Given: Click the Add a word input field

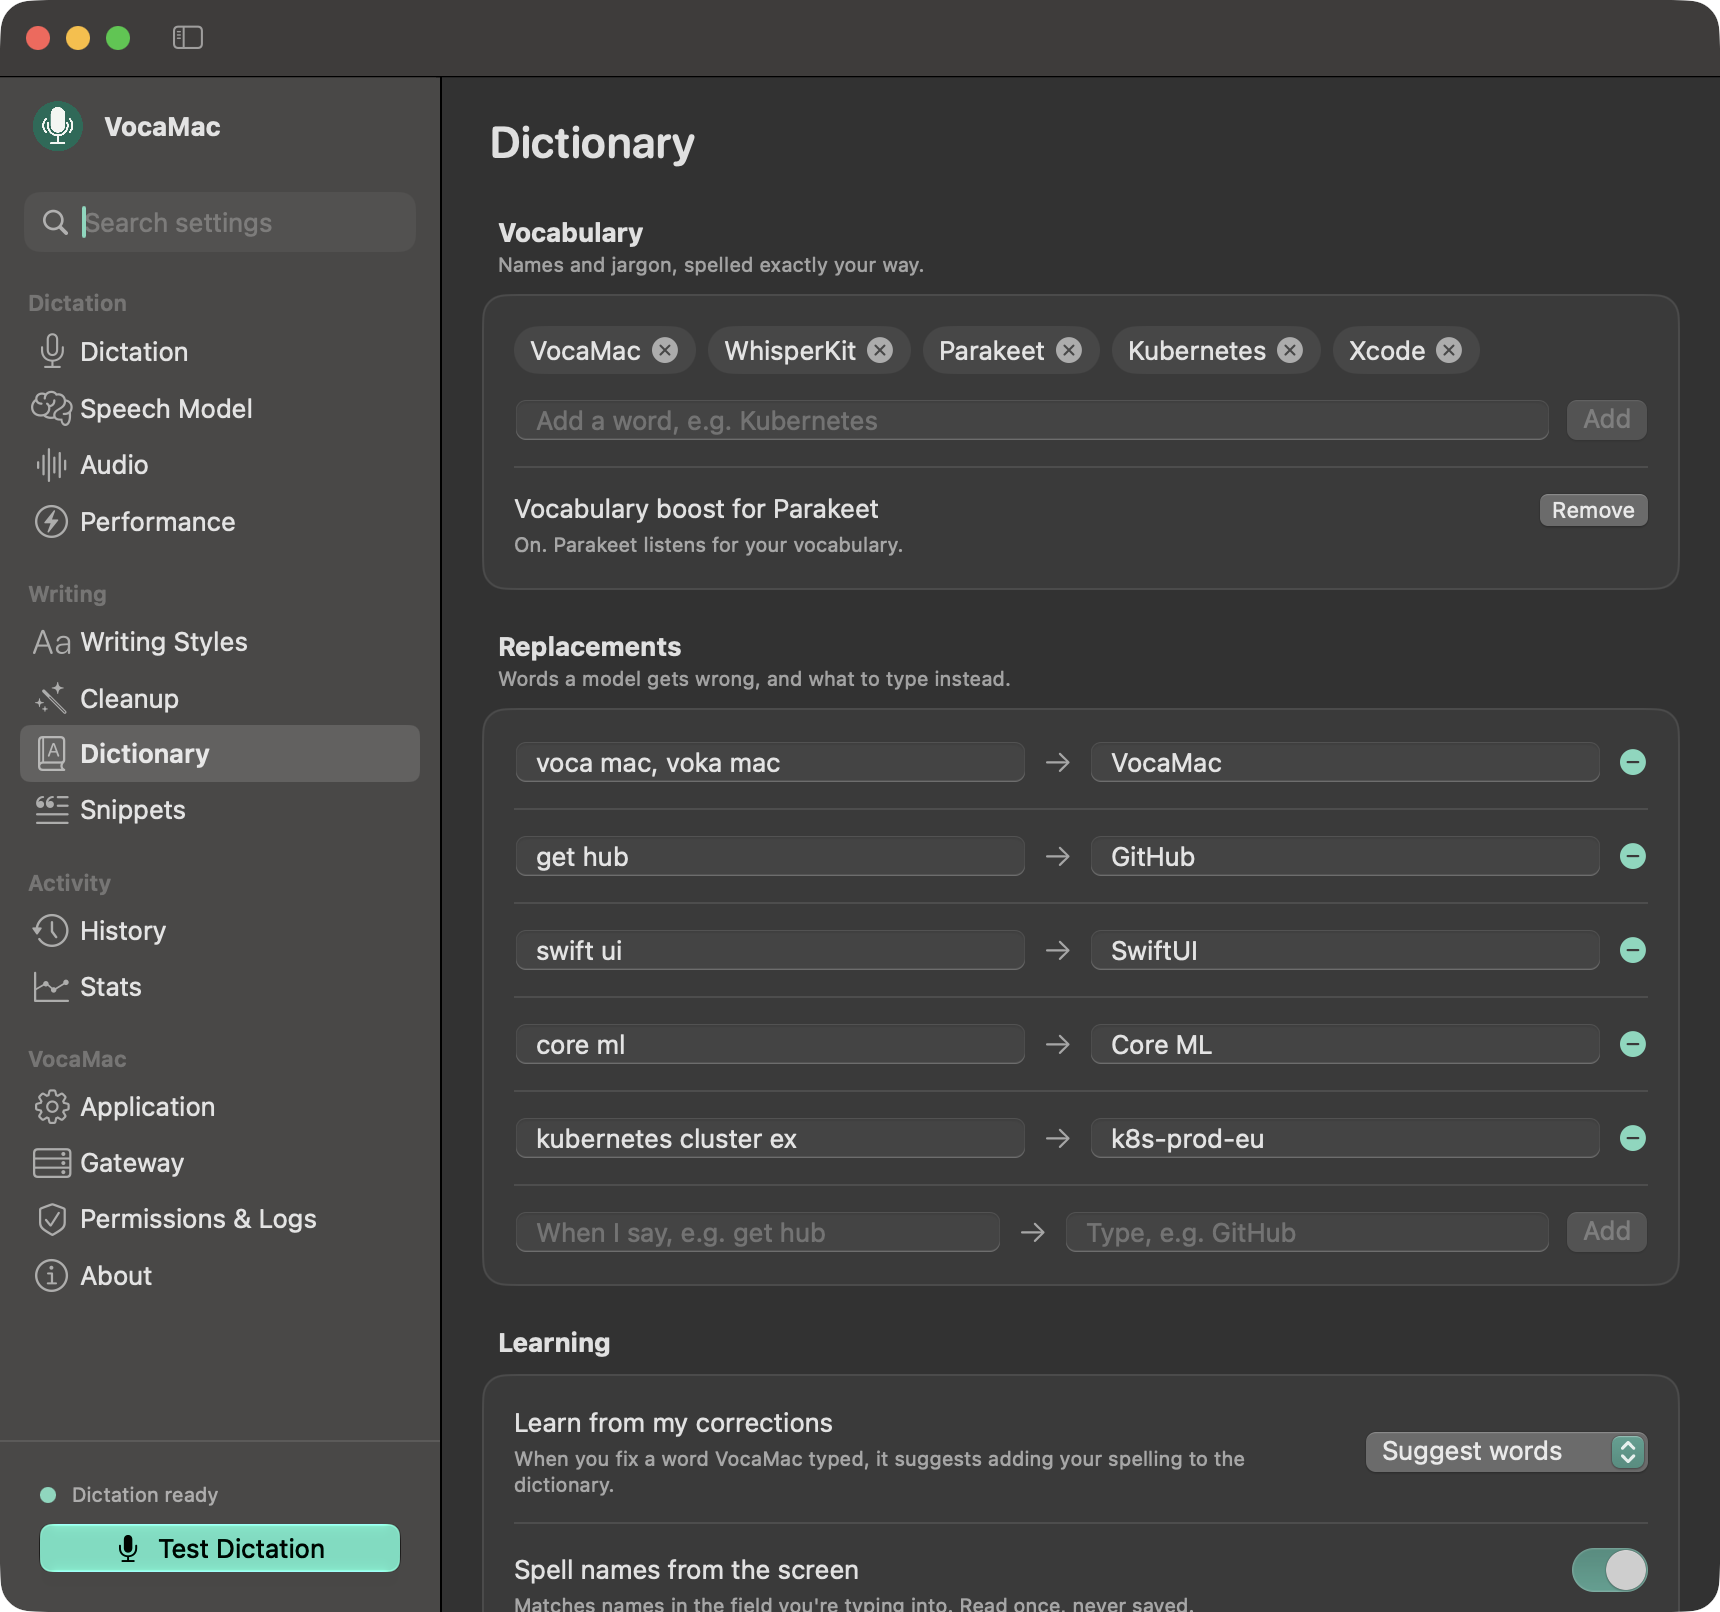Looking at the screenshot, I should (x=1032, y=420).
